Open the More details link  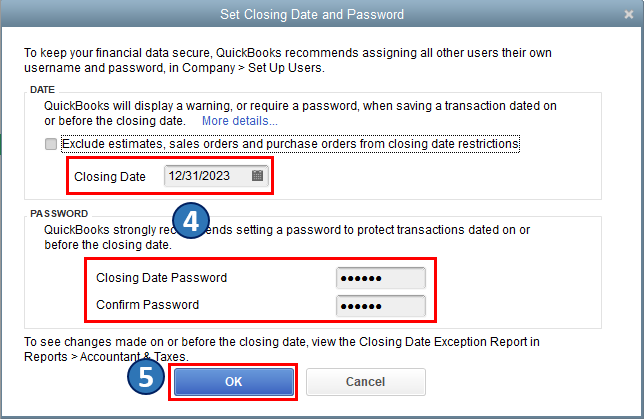(240, 121)
